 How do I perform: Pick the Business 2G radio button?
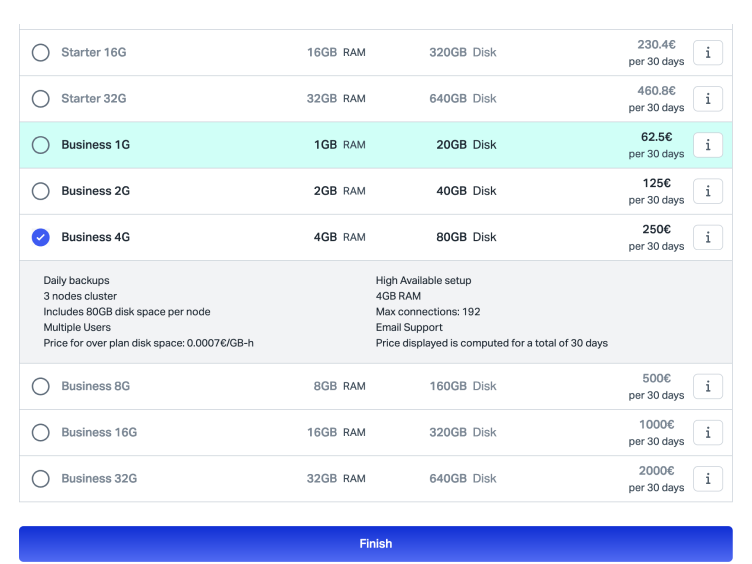point(40,191)
